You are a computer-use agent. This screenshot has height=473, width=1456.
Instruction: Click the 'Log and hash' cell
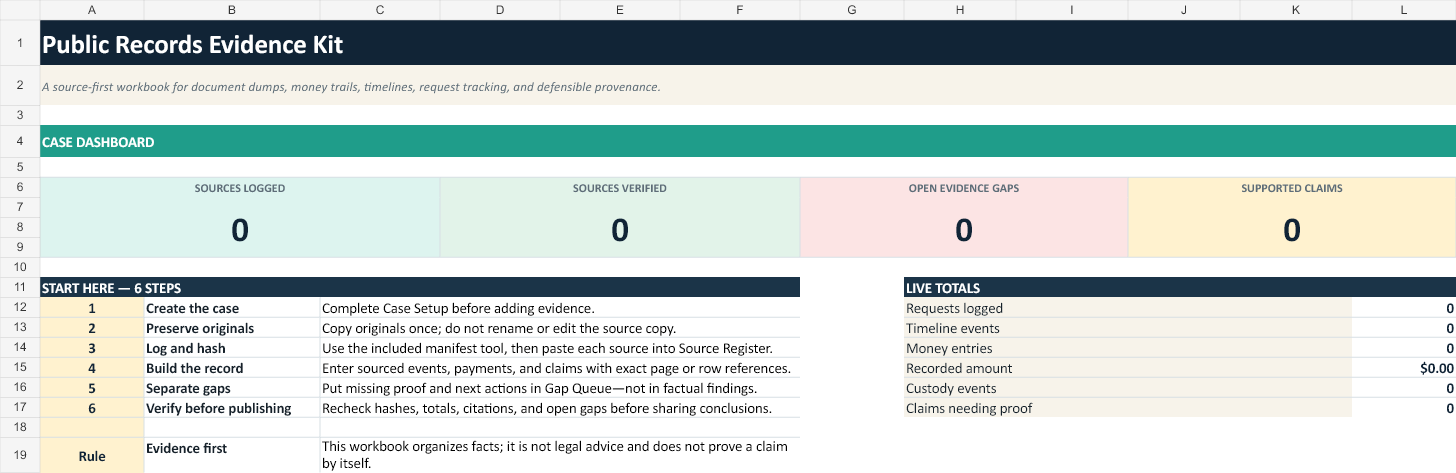(x=232, y=348)
